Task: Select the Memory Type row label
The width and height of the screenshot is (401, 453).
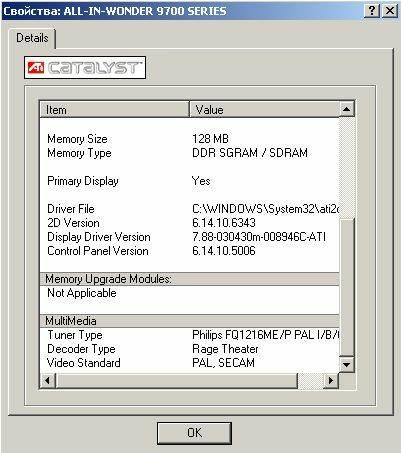Action: pos(79,153)
